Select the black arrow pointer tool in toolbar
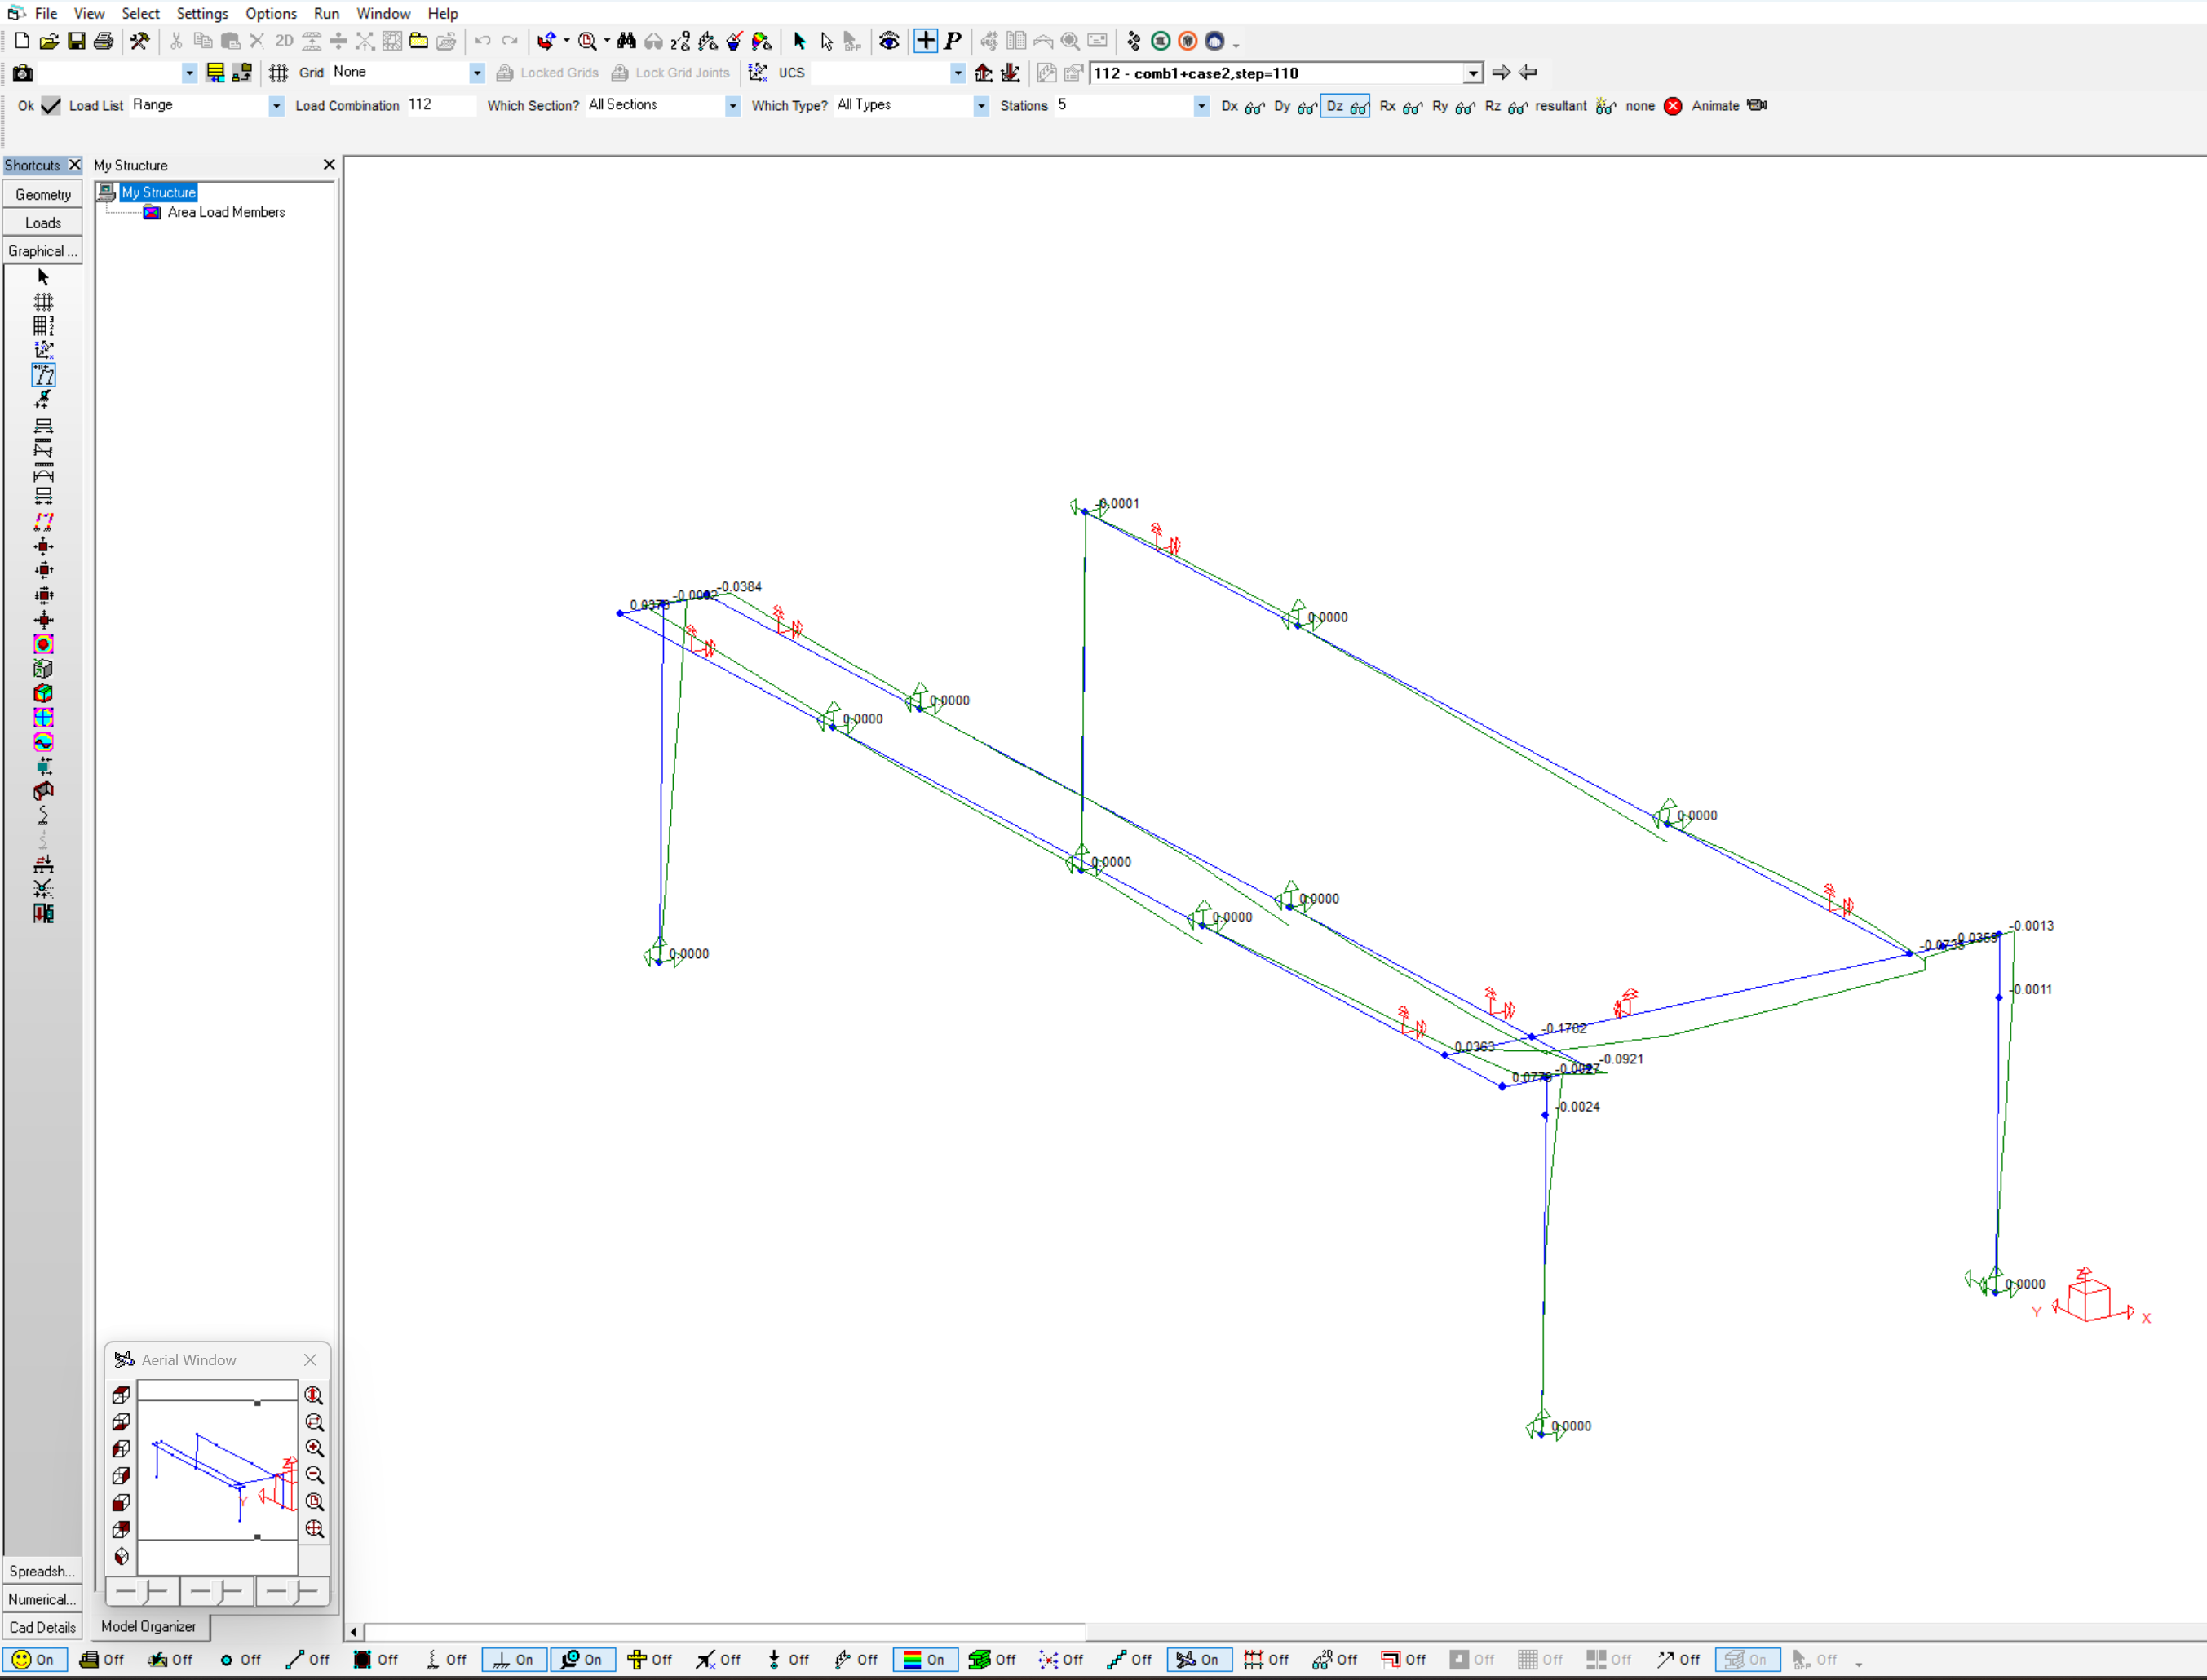The width and height of the screenshot is (2207, 1680). pyautogui.click(x=799, y=41)
